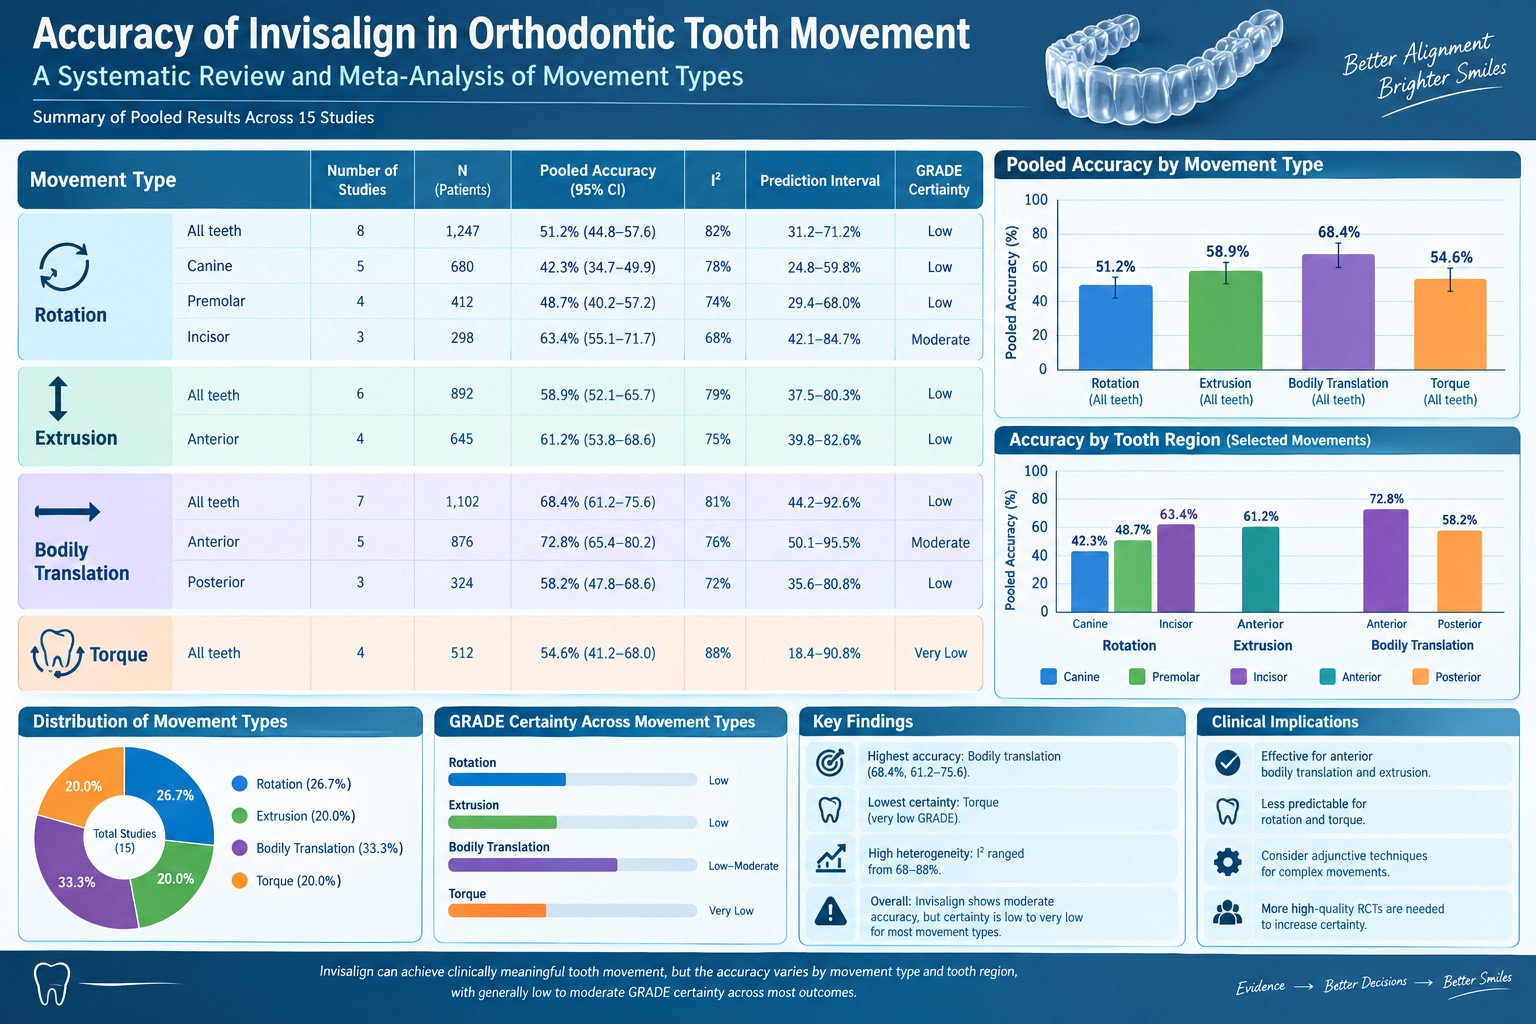Click the Torque tooth icon

[57, 653]
